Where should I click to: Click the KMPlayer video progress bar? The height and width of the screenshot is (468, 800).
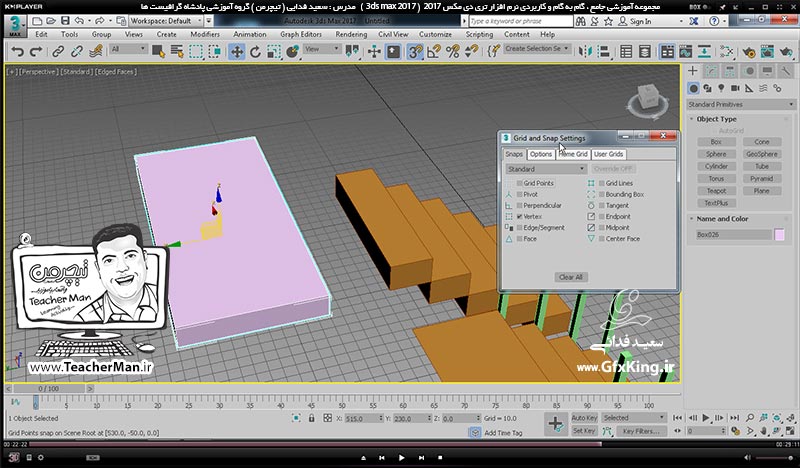click(x=402, y=445)
